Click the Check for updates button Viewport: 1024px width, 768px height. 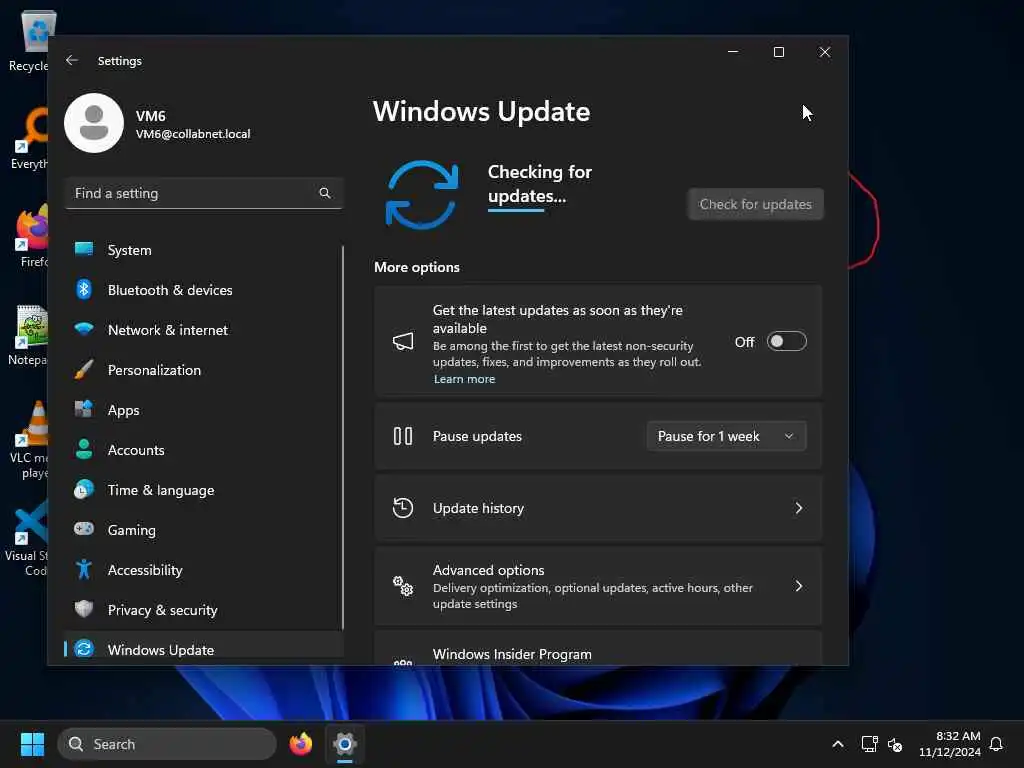coord(756,204)
